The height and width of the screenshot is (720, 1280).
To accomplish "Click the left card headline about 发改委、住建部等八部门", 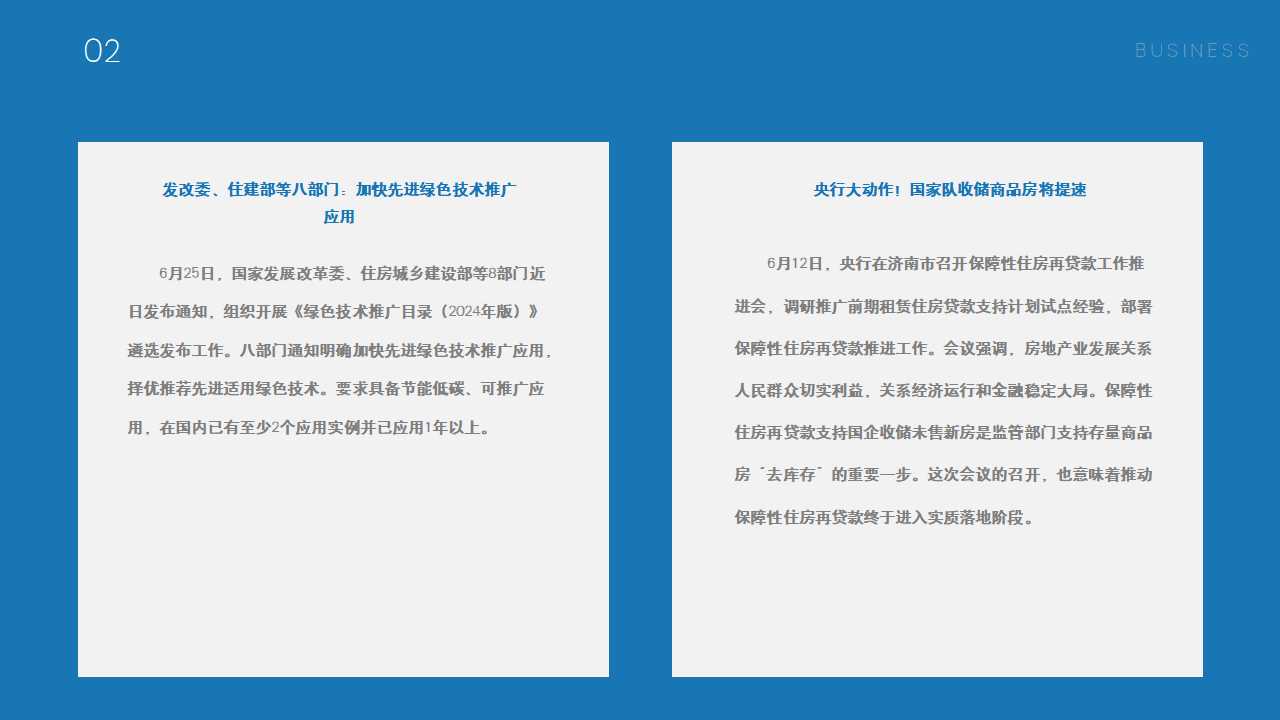I will point(339,189).
